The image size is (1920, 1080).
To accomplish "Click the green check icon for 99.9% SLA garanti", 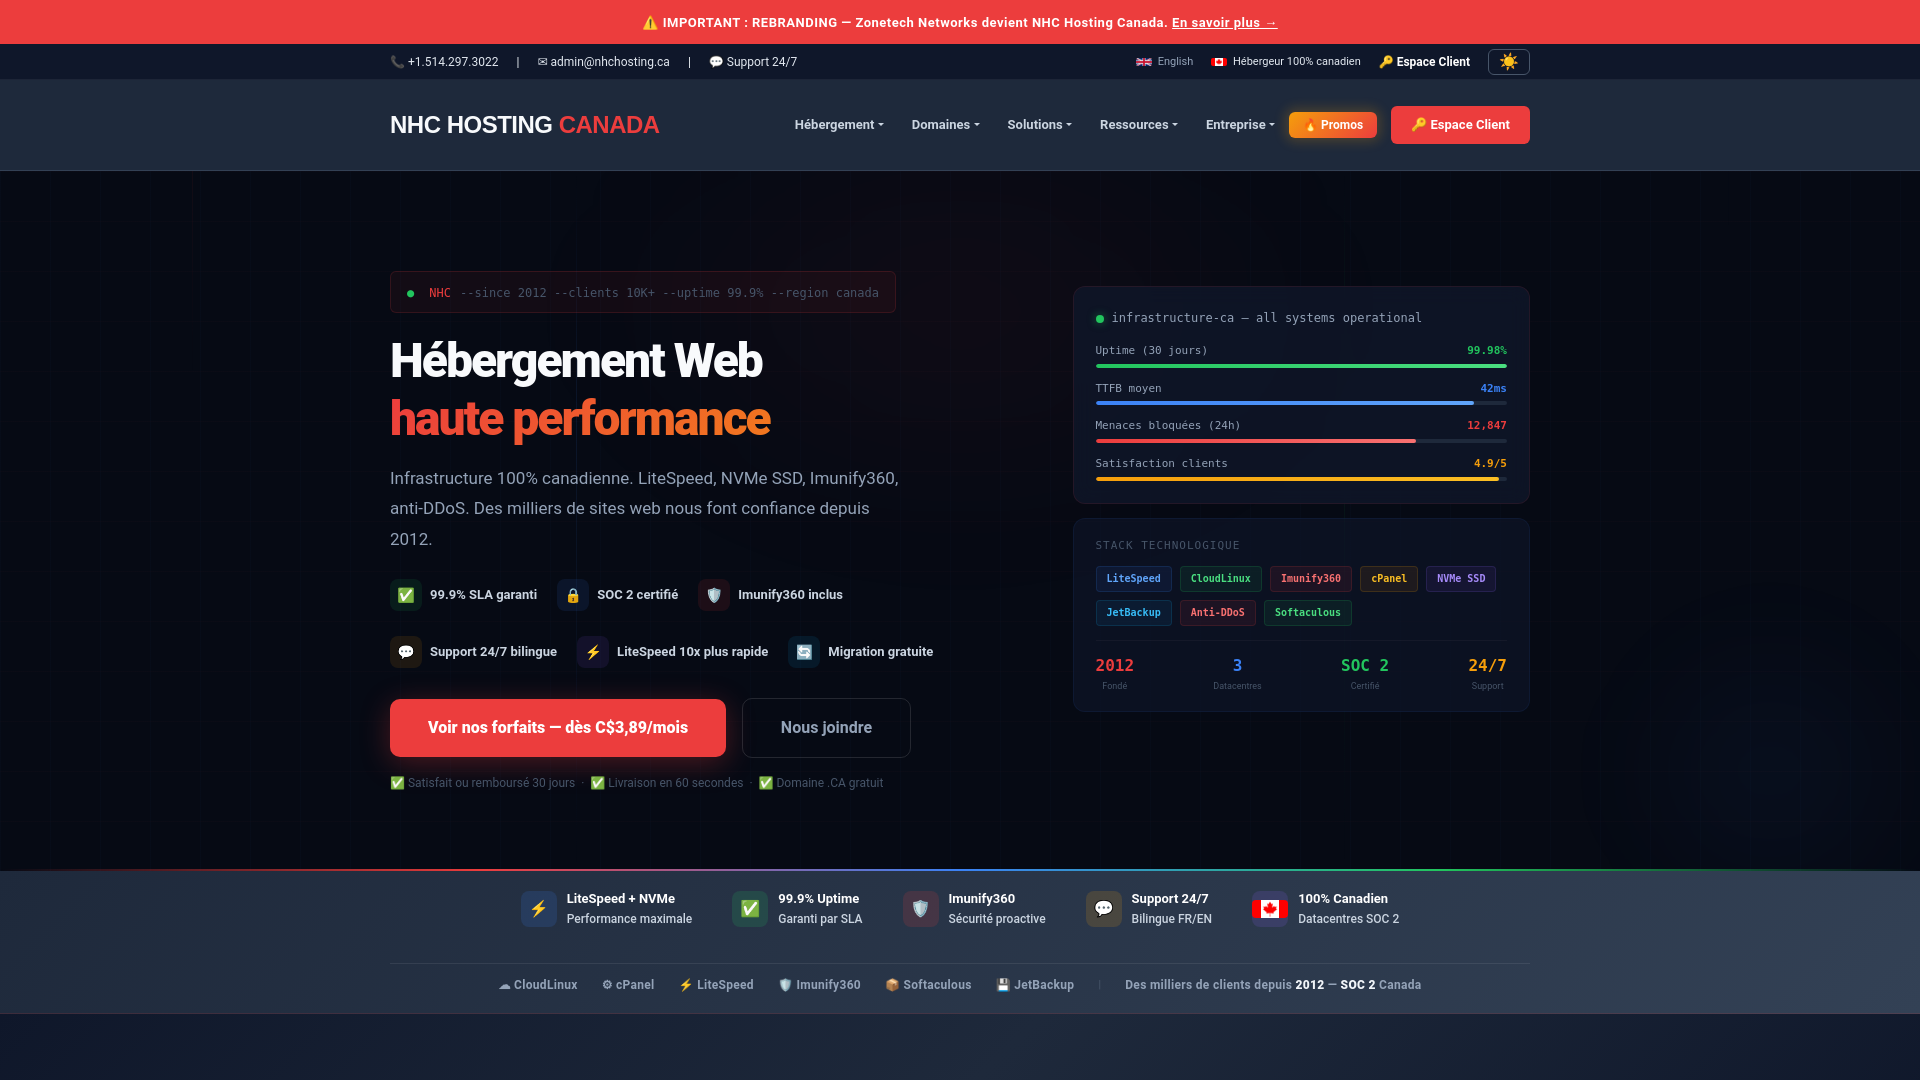I will [x=406, y=595].
